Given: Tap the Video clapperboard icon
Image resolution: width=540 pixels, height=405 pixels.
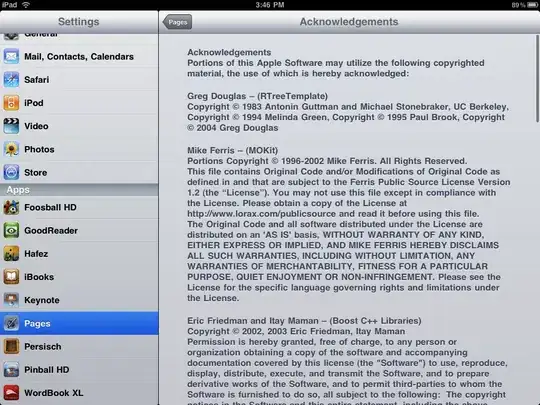Looking at the screenshot, I should 11,126.
